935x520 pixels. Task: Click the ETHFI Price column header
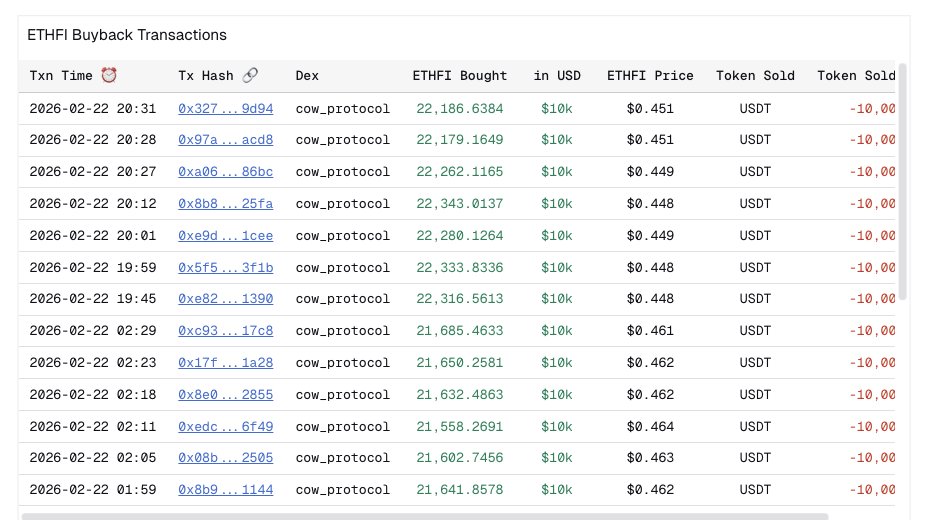650,76
